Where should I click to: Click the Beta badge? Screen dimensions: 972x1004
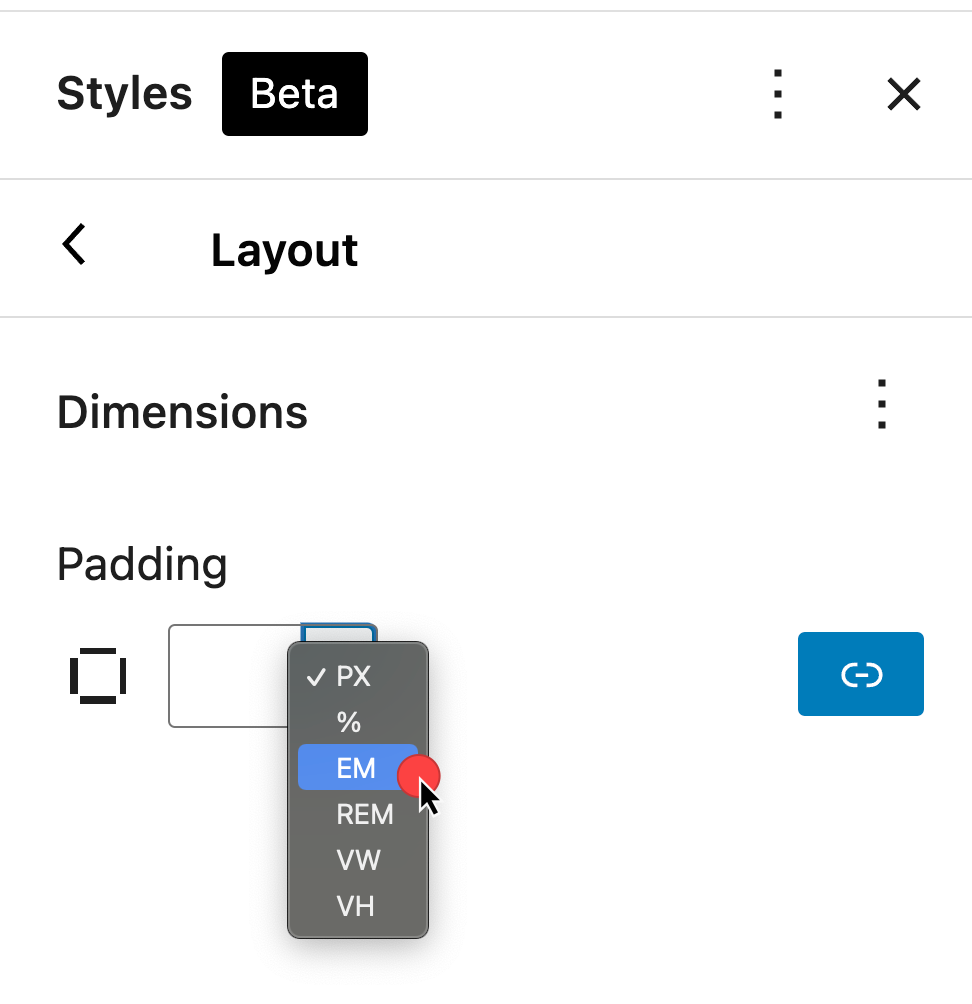(294, 94)
